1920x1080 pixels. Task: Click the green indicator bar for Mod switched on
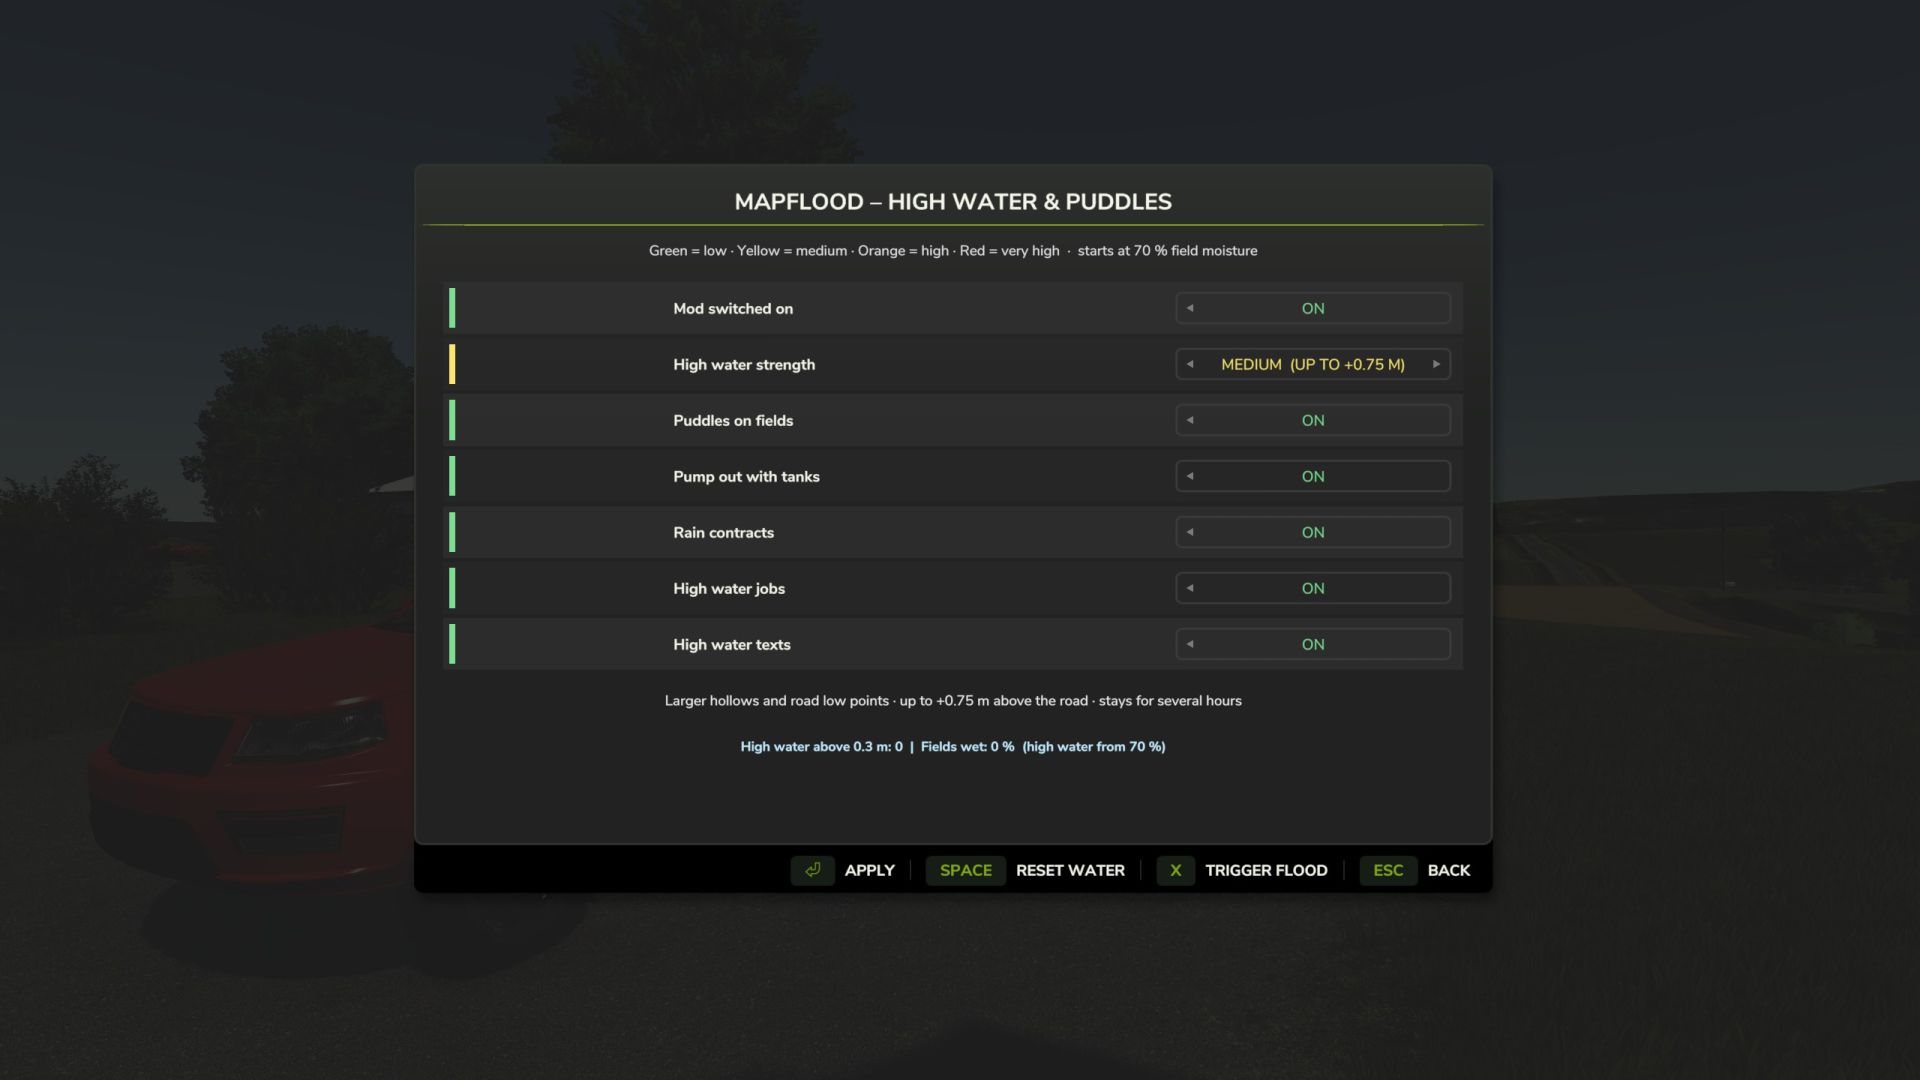[452, 308]
